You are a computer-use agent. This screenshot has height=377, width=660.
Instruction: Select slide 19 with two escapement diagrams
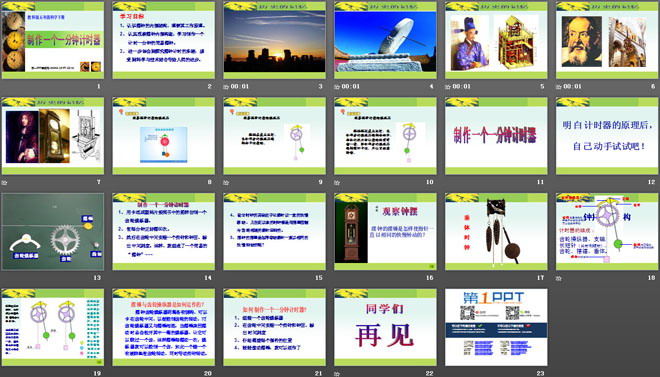pyautogui.click(x=53, y=327)
